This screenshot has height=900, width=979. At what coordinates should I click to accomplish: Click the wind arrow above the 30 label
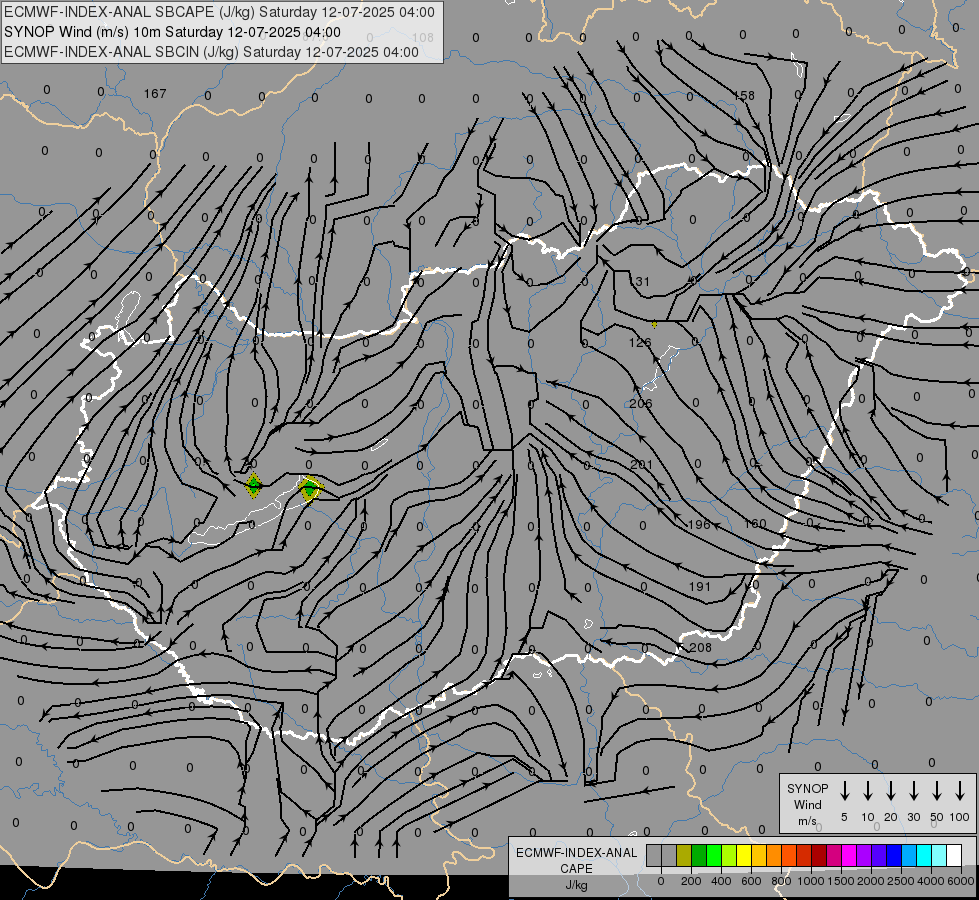tap(914, 791)
